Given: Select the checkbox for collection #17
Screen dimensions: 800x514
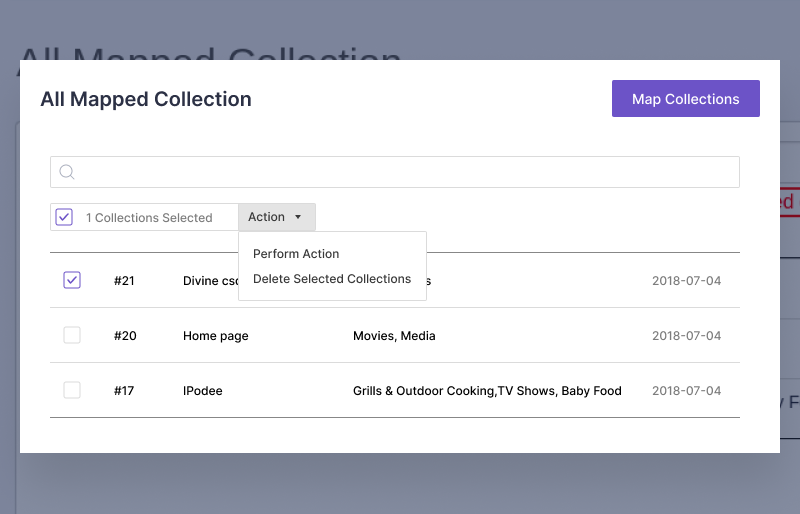Looking at the screenshot, I should (72, 390).
